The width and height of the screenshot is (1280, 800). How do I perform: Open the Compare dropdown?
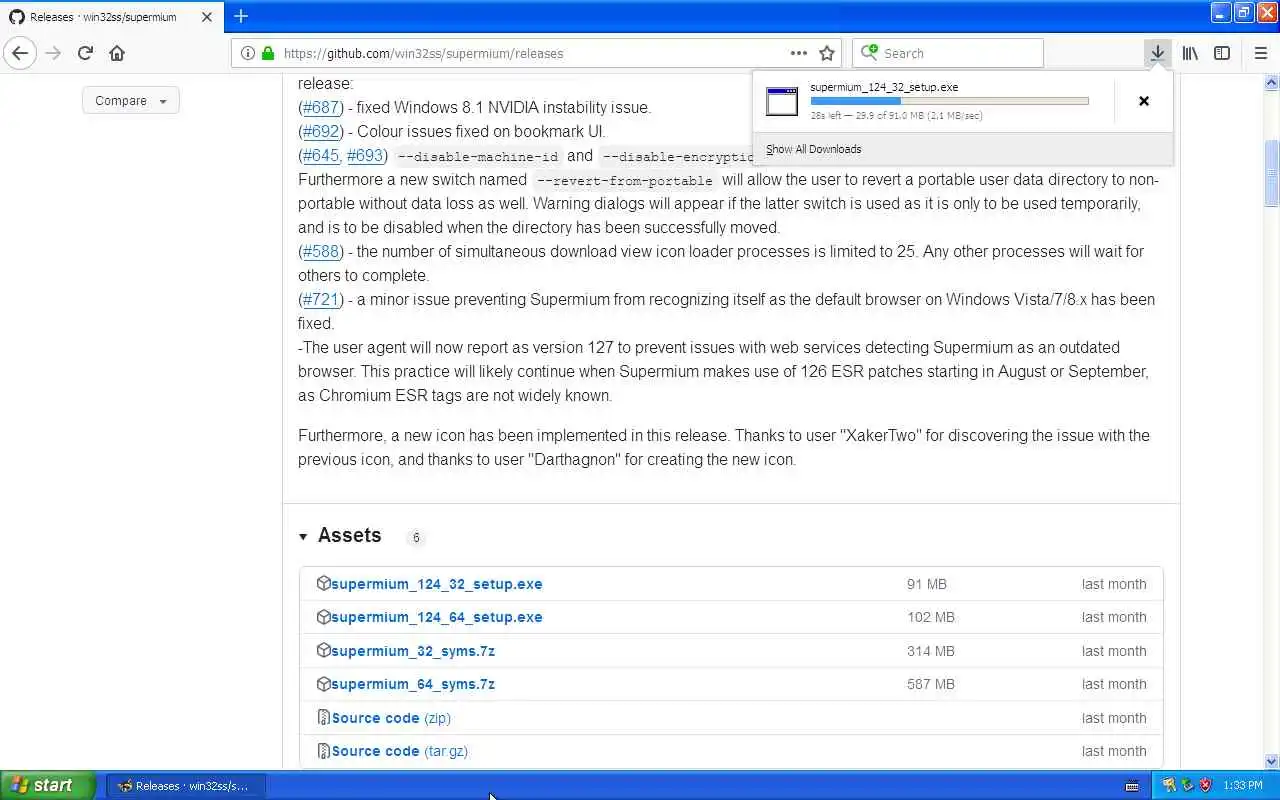pyautogui.click(x=131, y=101)
